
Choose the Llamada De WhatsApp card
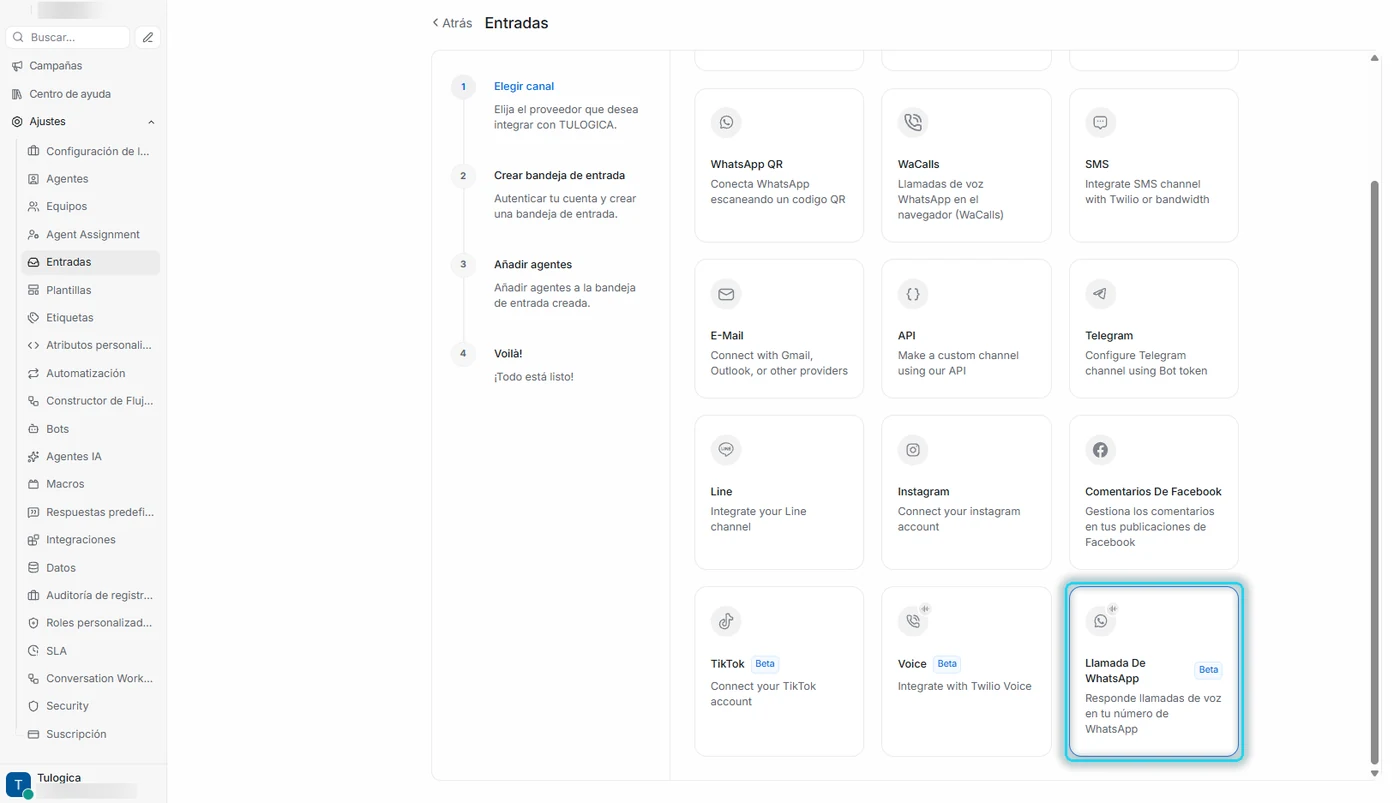tap(1154, 671)
